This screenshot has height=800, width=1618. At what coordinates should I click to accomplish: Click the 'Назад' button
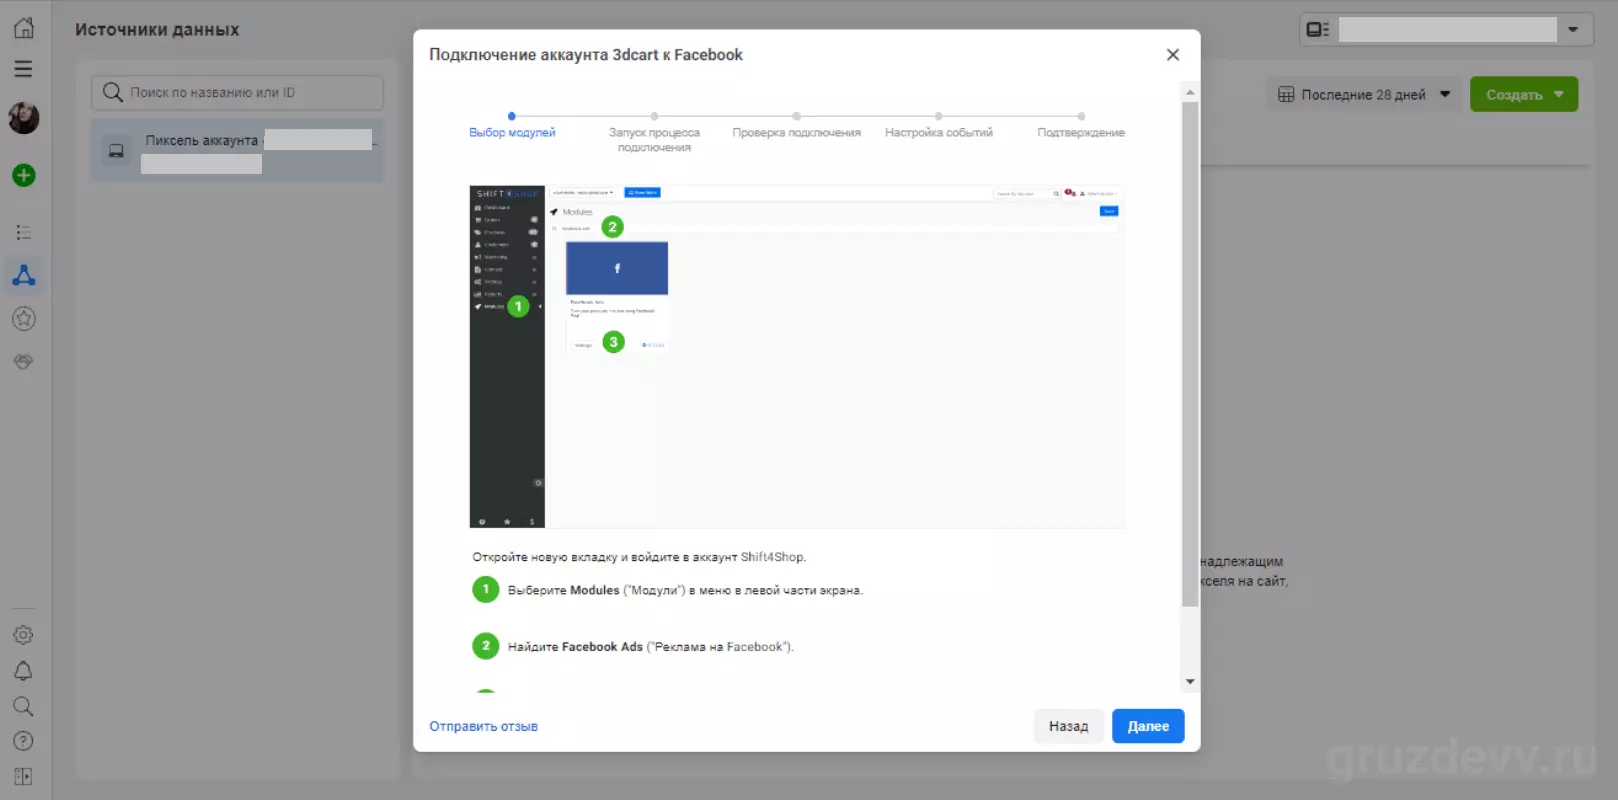(1068, 726)
